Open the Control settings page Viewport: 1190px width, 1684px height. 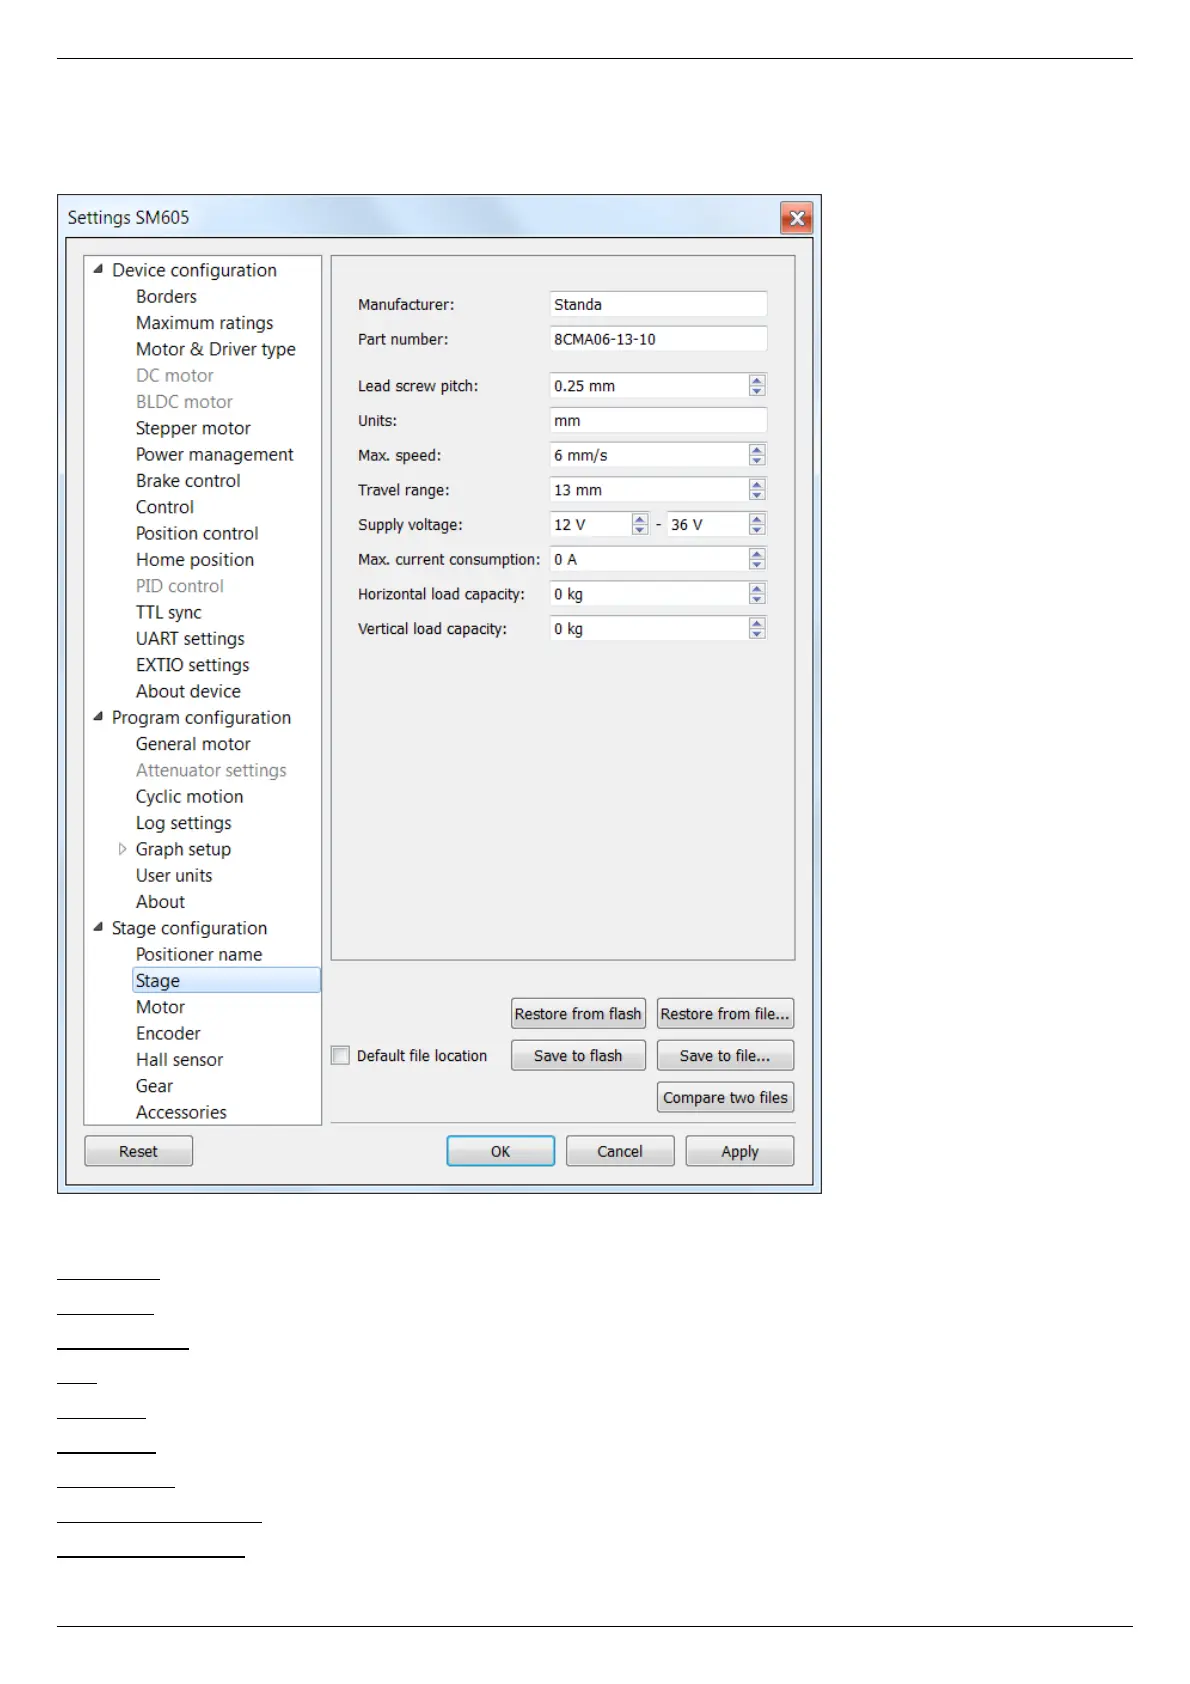point(165,507)
